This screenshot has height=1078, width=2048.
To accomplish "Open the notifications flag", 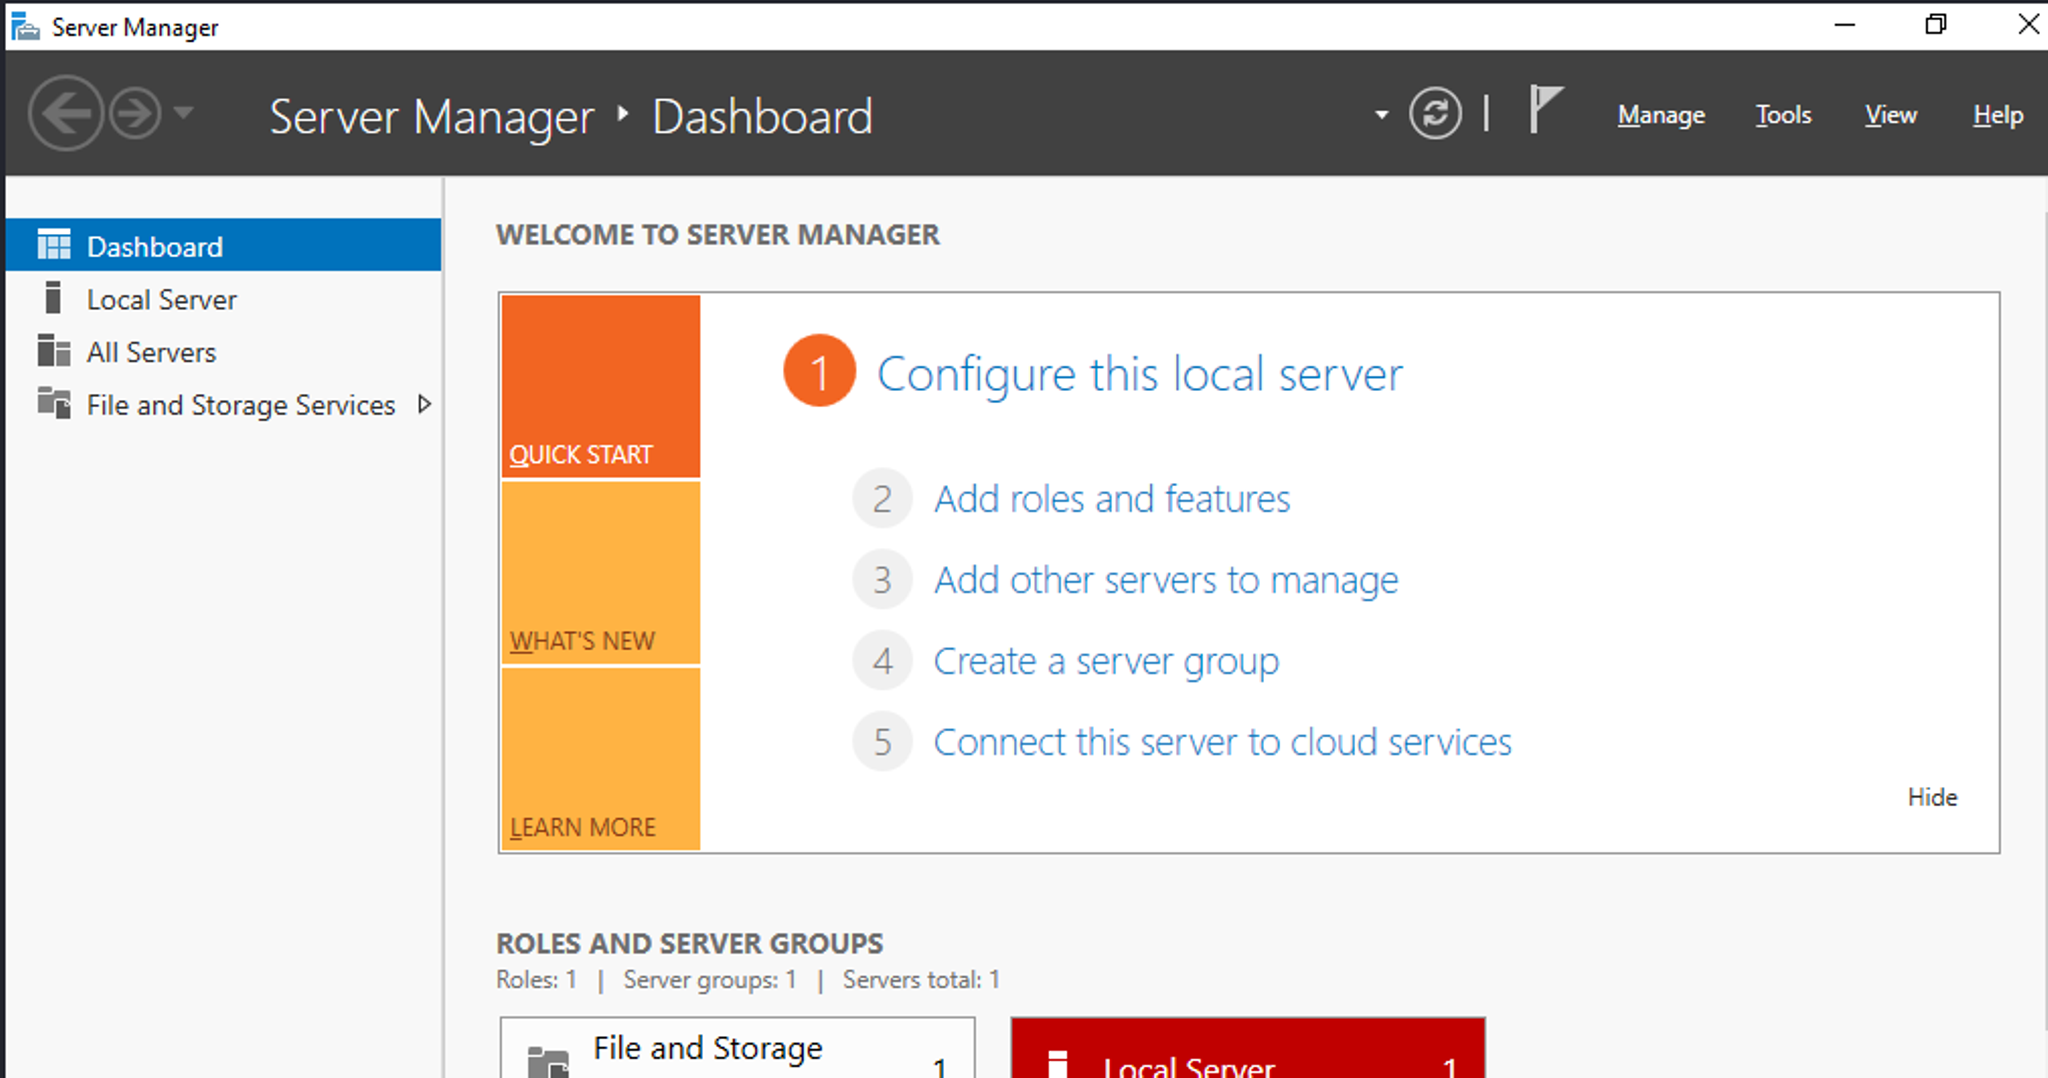I will (x=1545, y=110).
